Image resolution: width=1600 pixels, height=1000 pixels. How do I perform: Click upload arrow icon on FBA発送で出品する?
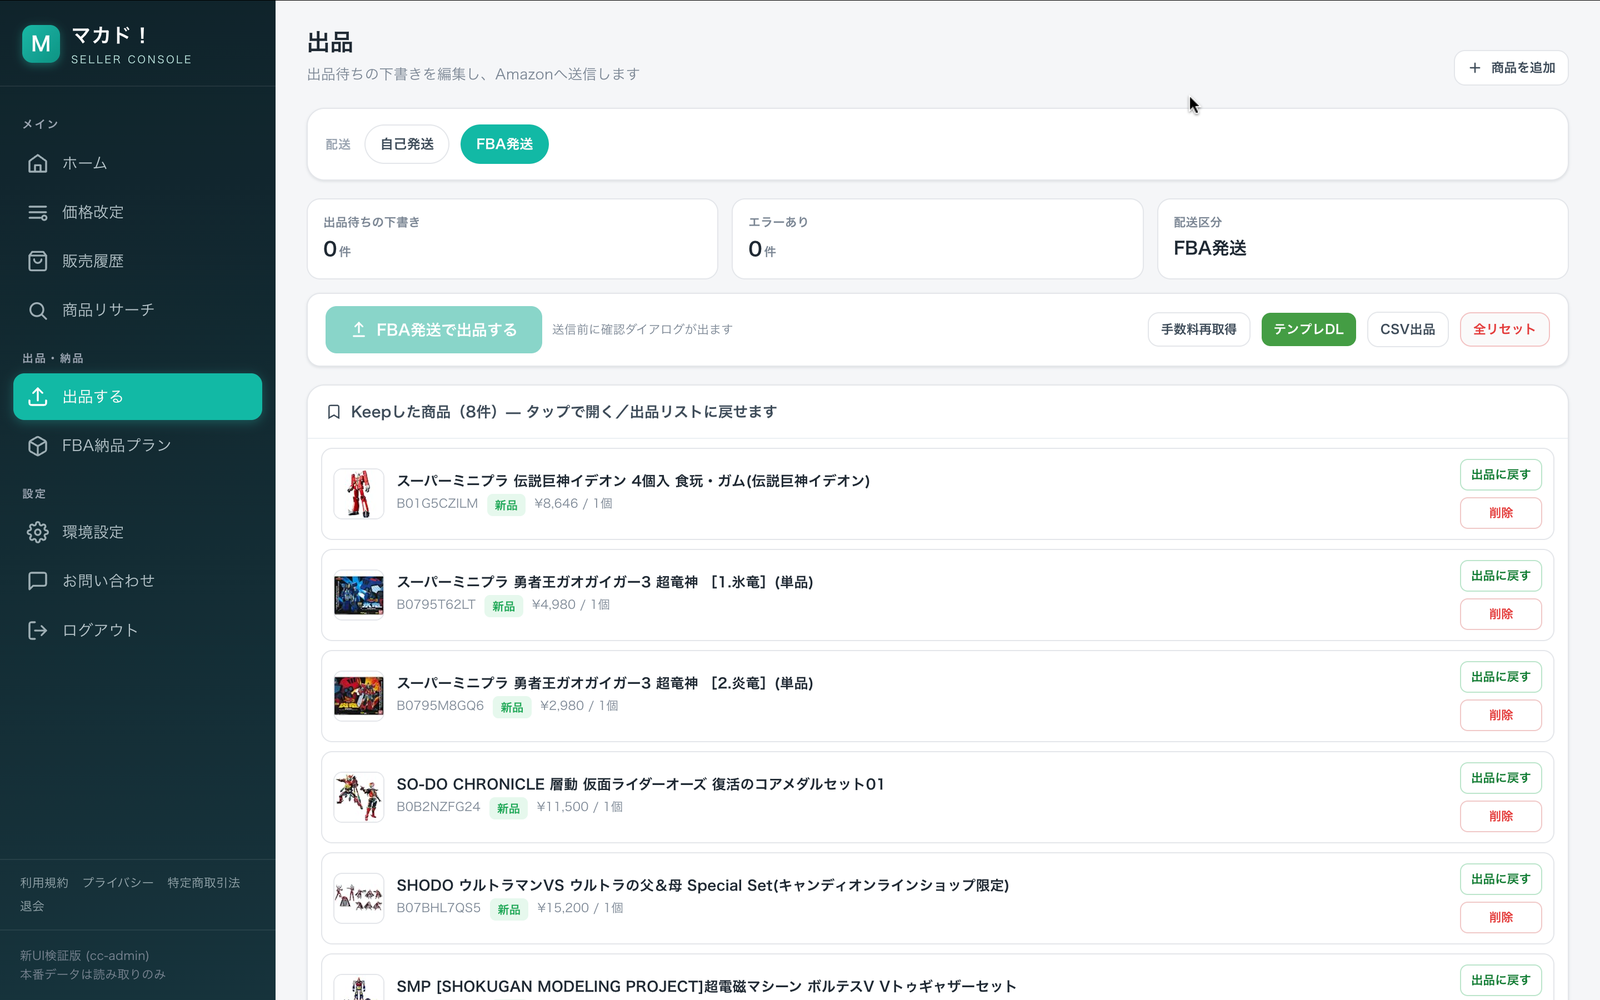[x=358, y=330]
